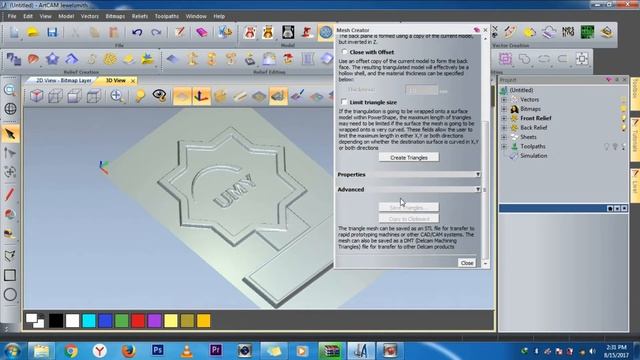The image size is (640, 360).
Task: Open the Toolpaths menu
Action: click(167, 16)
